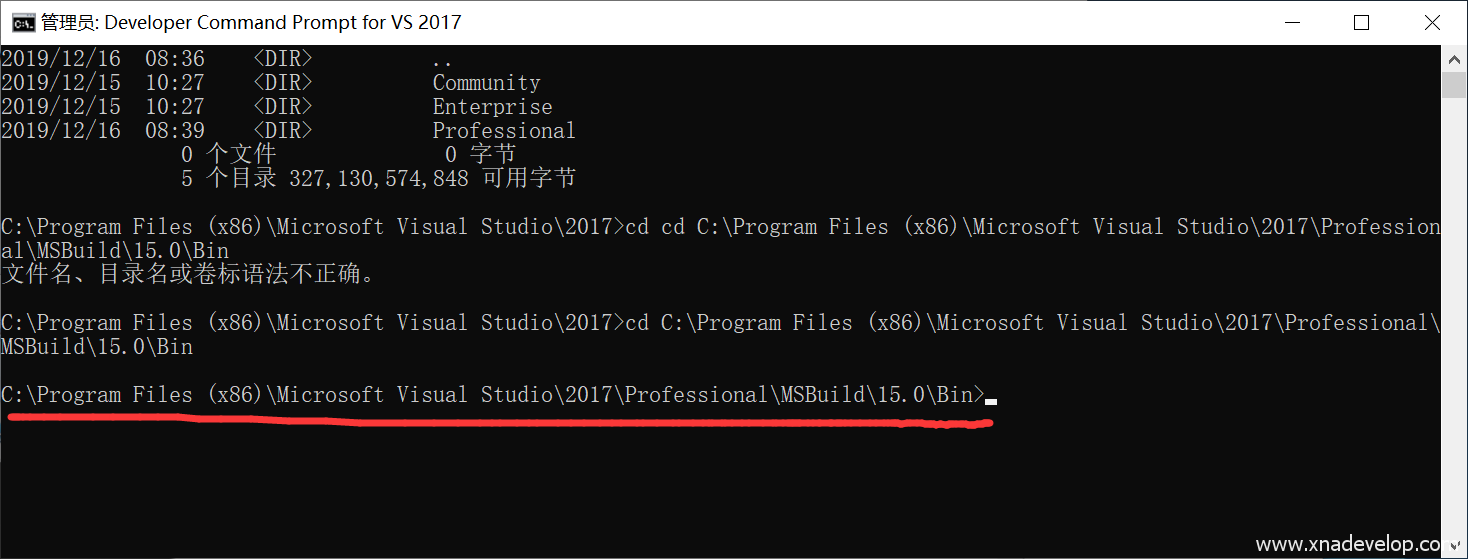Click the "0 个文件" file count text
Viewport: 1468px width, 559px height.
pos(228,155)
